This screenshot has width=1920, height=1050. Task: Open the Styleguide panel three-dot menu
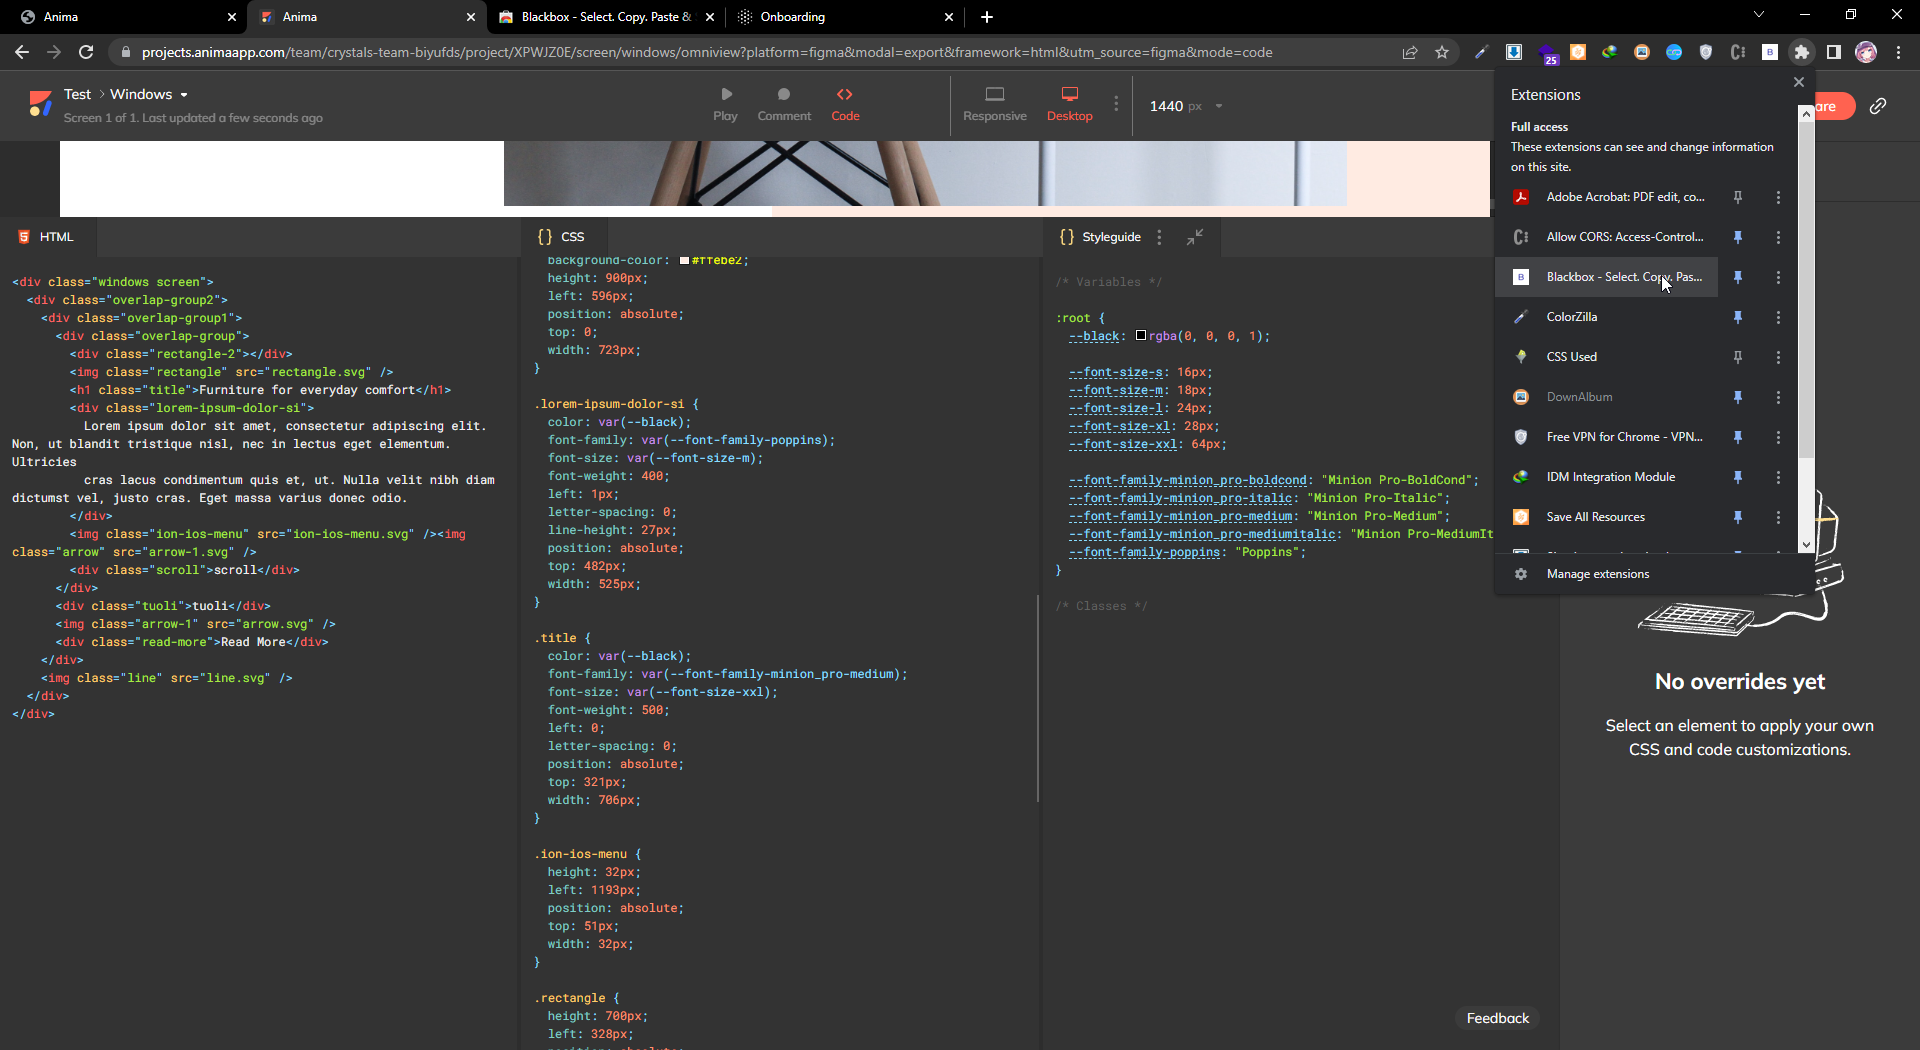click(x=1159, y=237)
